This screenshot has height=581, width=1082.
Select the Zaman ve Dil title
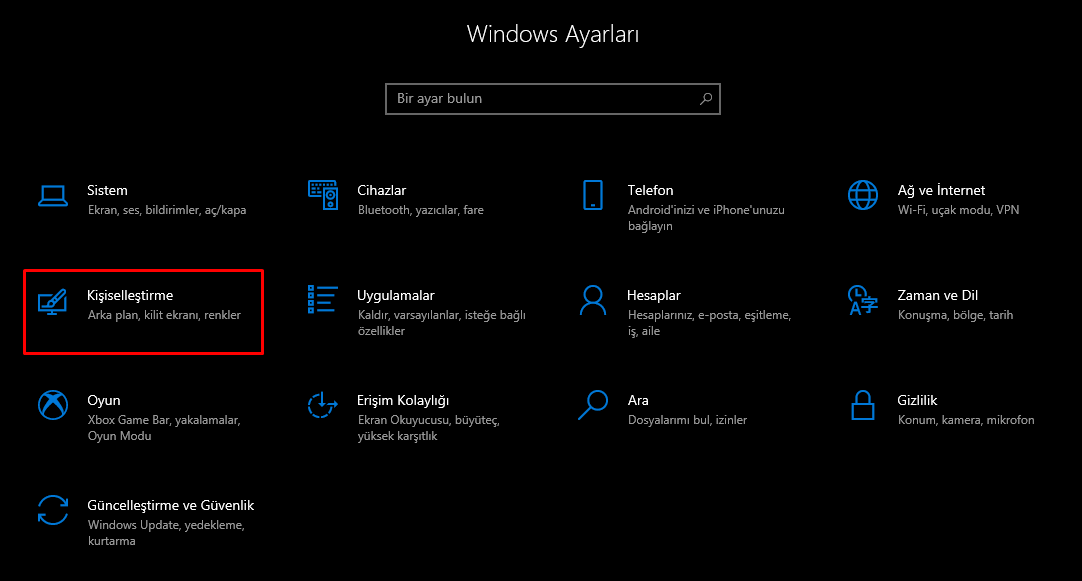point(937,295)
